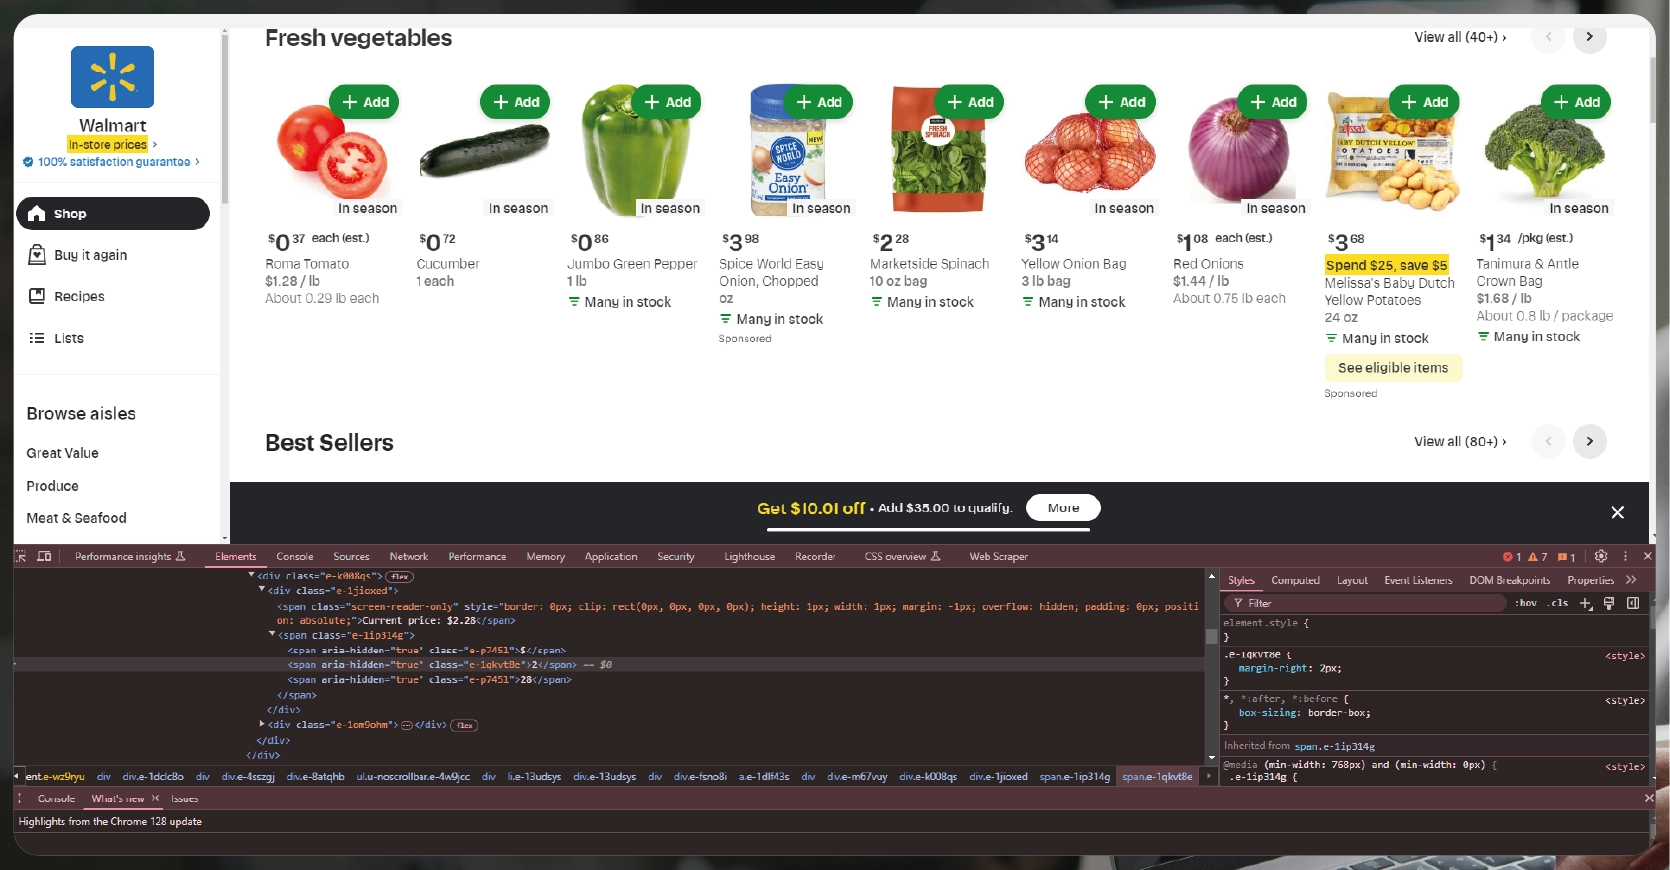
Task: Open Red Onions product image
Action: point(1240,150)
